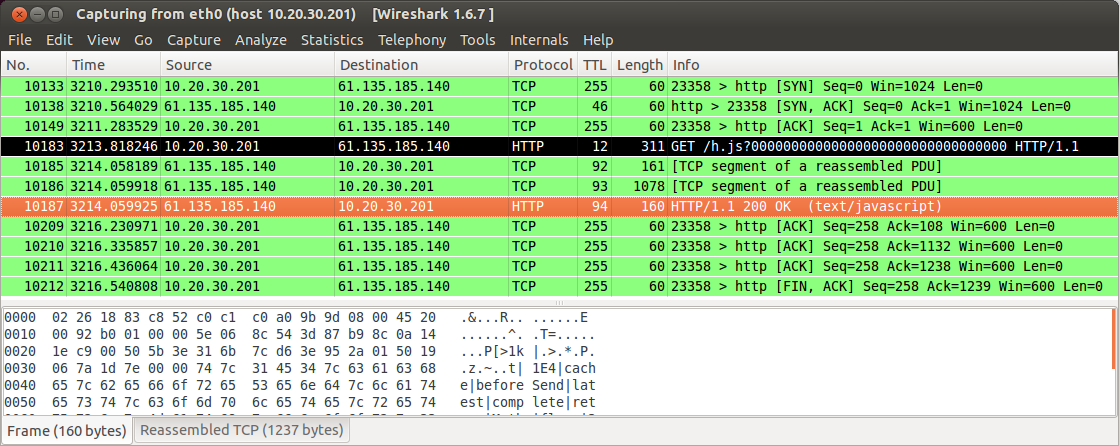1119x446 pixels.
Task: Sort packets by Protocol column header
Action: [542, 65]
